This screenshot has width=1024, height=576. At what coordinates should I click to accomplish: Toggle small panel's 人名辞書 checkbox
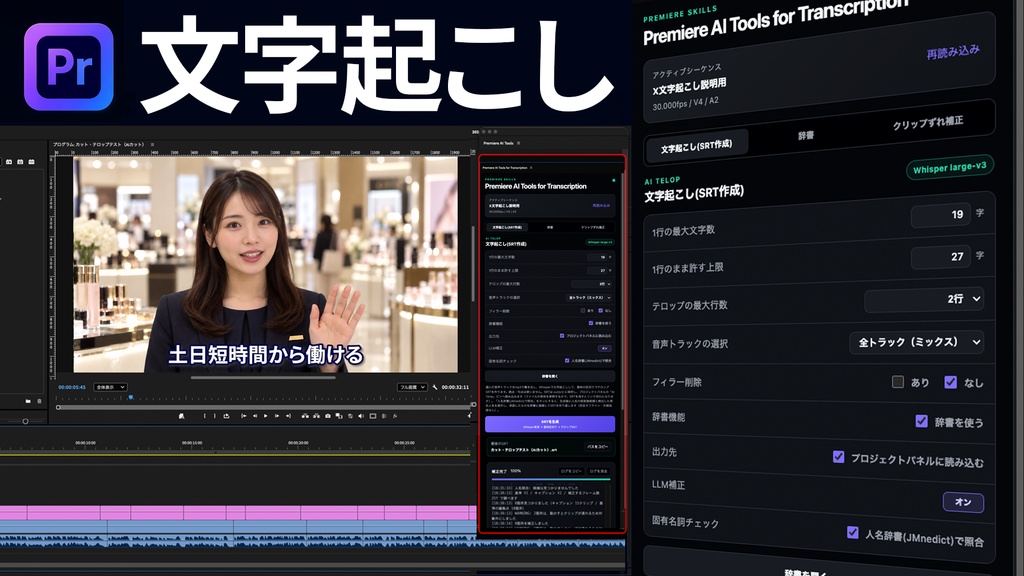[567, 360]
